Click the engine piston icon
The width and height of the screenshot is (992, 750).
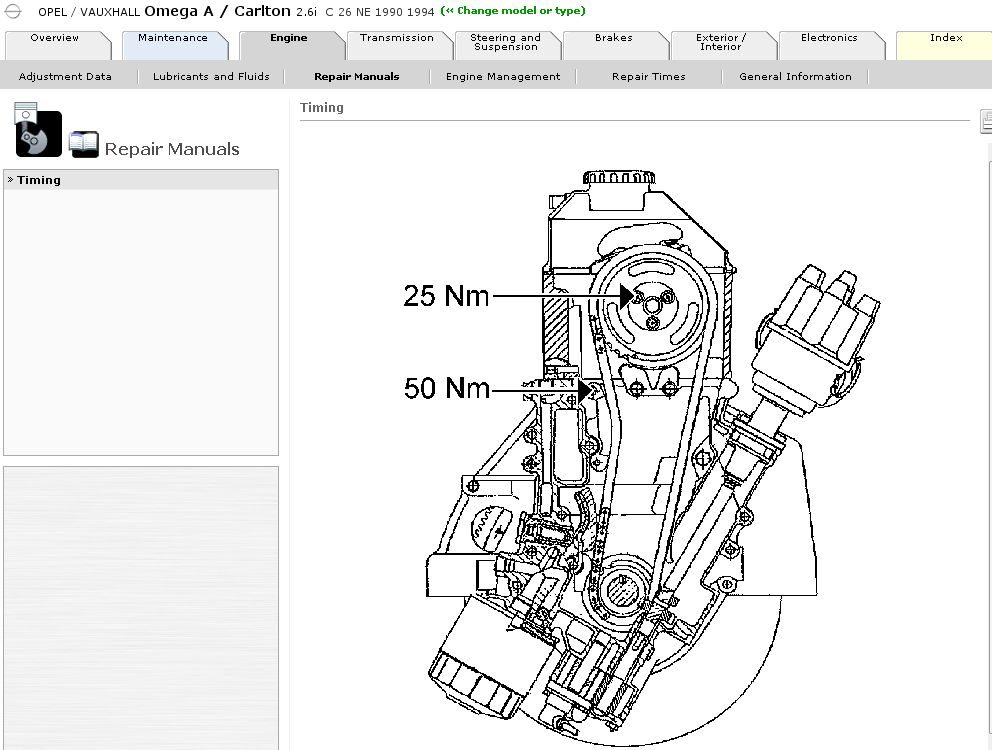pyautogui.click(x=38, y=131)
